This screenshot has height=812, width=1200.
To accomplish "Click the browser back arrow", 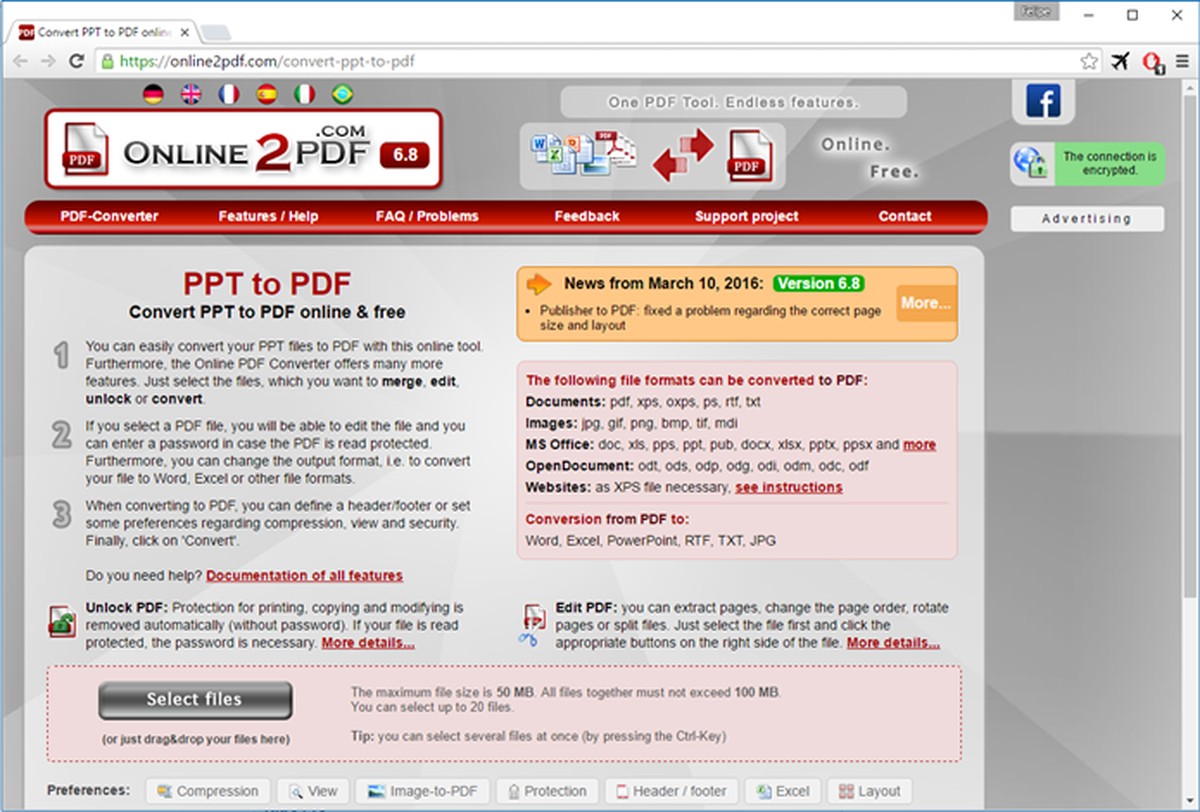I will 21,61.
